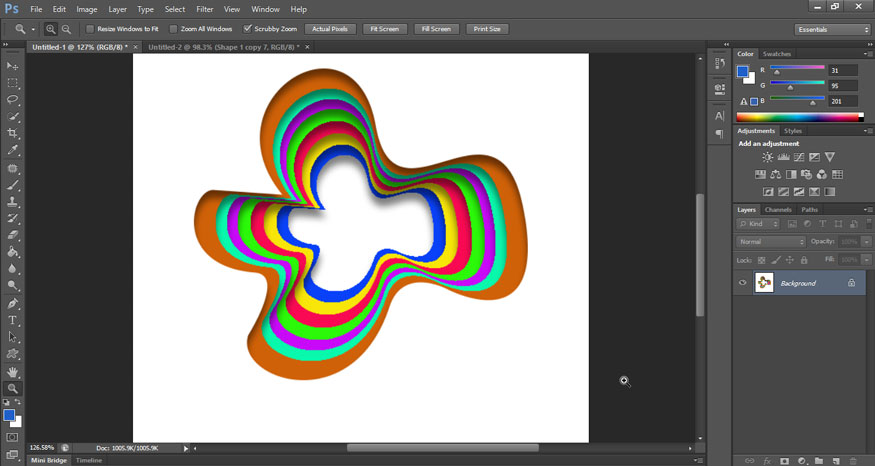This screenshot has height=466, width=875.
Task: Add a Color Balance adjustment
Action: [776, 175]
